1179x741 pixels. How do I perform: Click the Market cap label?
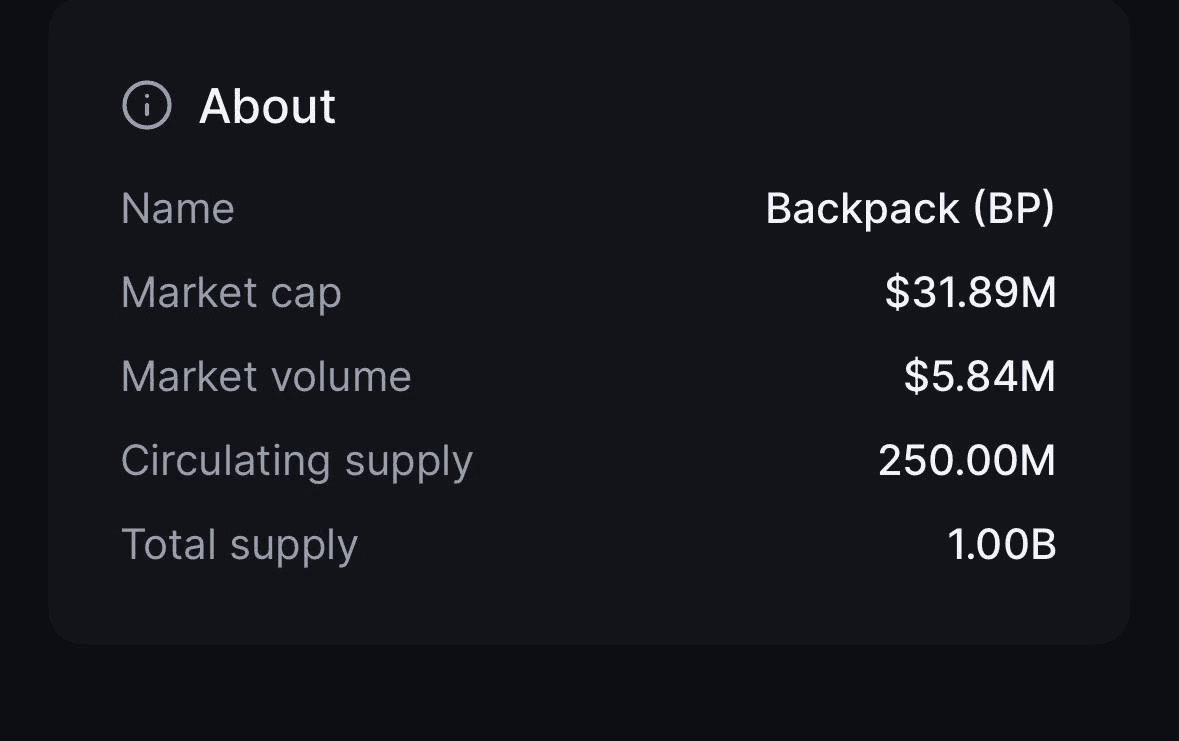pyautogui.click(x=231, y=293)
